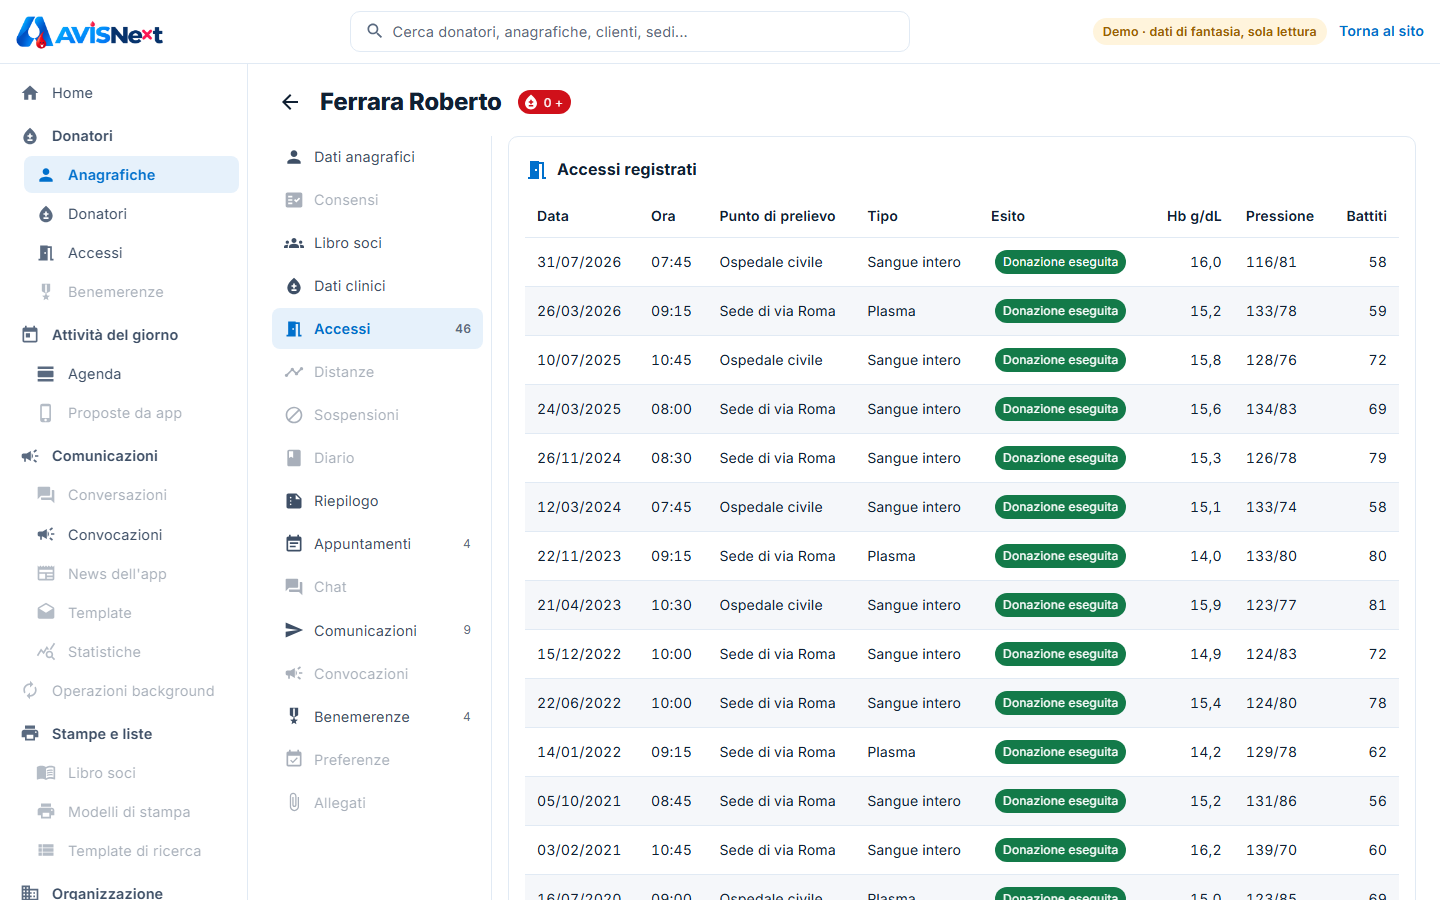Select Anagrafiche in the sidebar
The height and width of the screenshot is (900, 1440).
(131, 175)
